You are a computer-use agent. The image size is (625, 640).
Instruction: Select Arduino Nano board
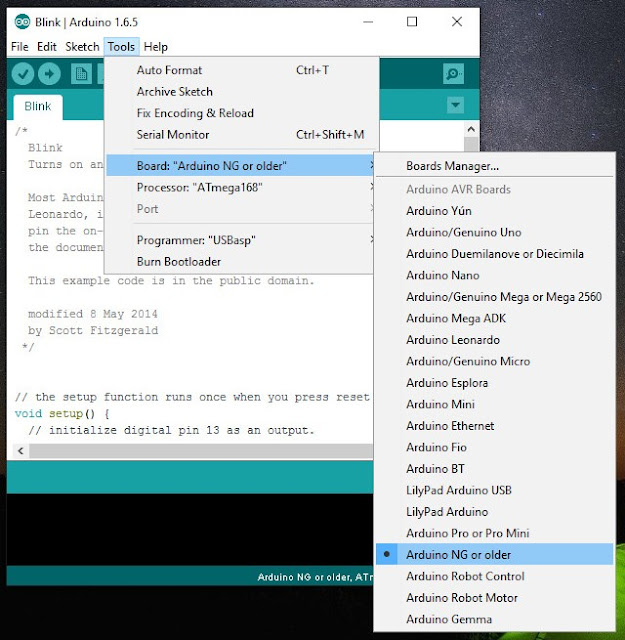coord(494,276)
